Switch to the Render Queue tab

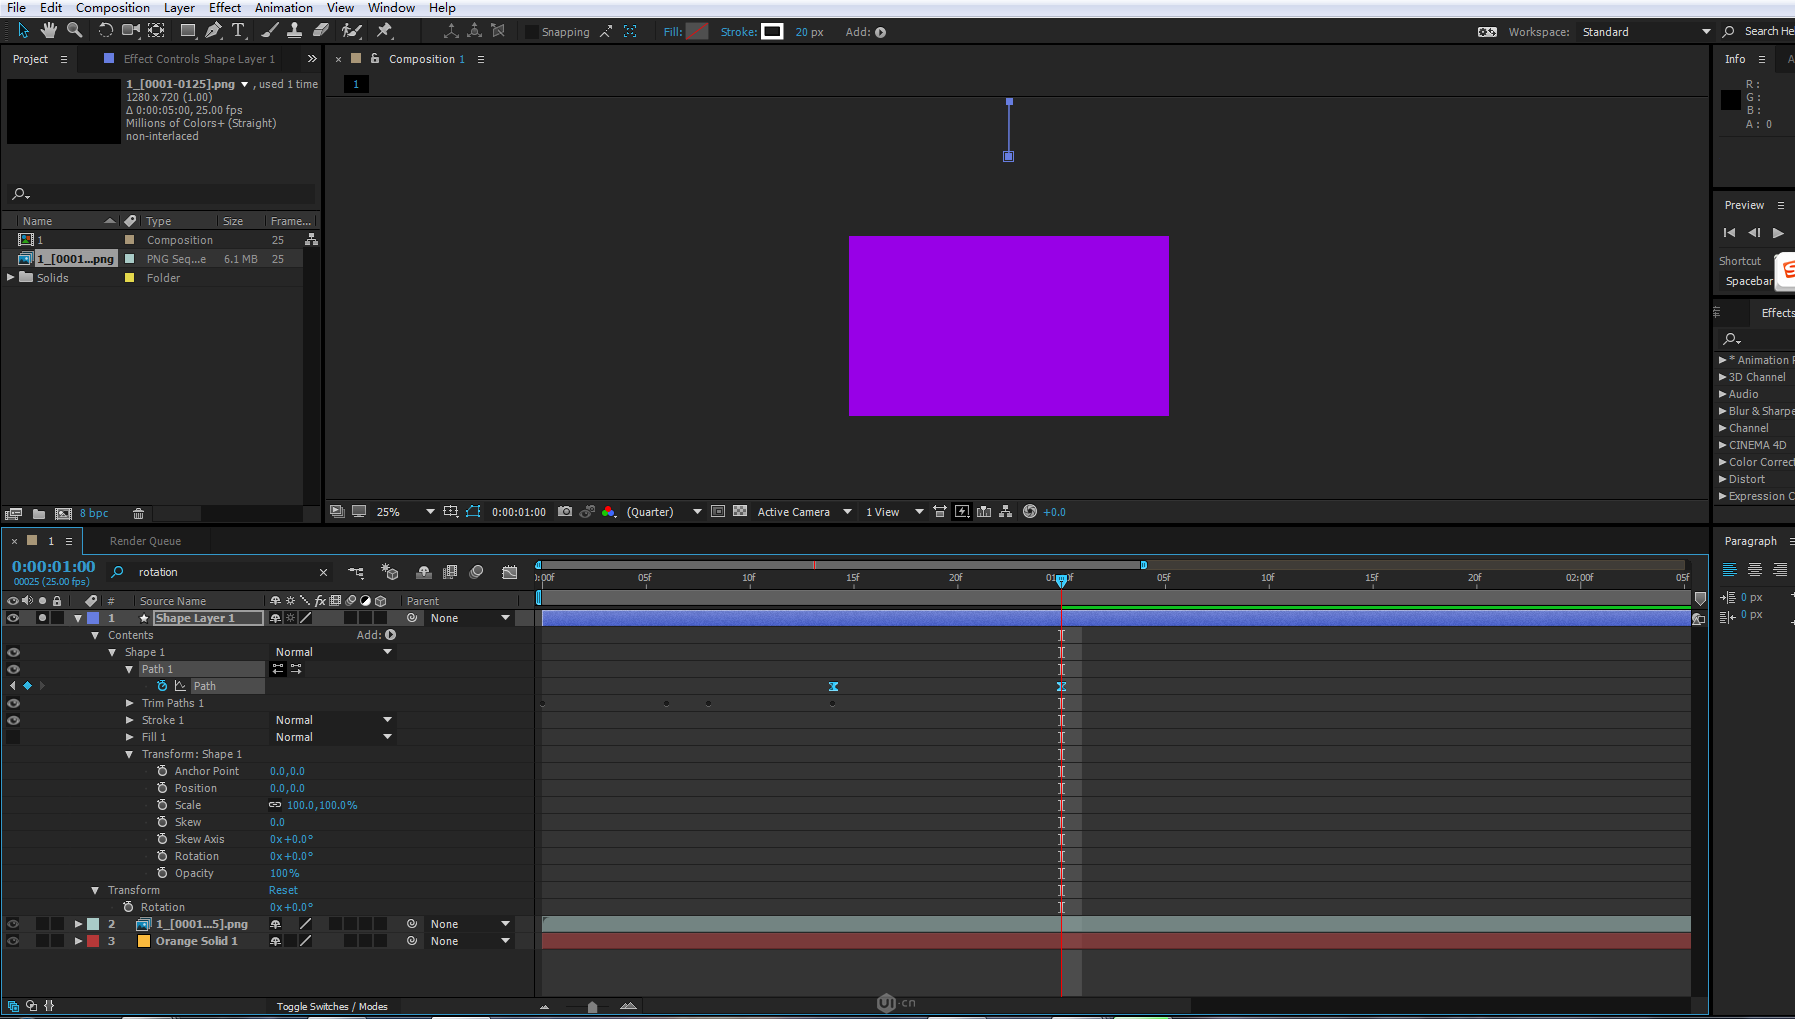[145, 541]
